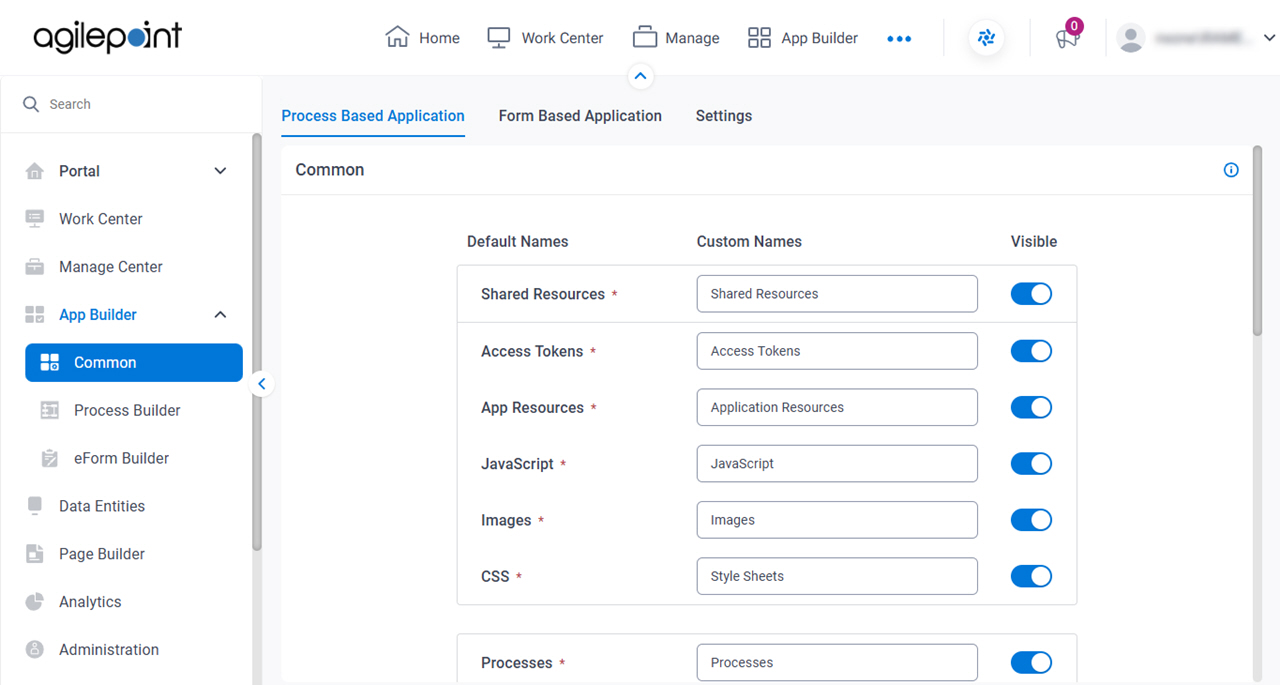Click the Manage briefcase icon
The height and width of the screenshot is (685, 1280).
click(645, 38)
